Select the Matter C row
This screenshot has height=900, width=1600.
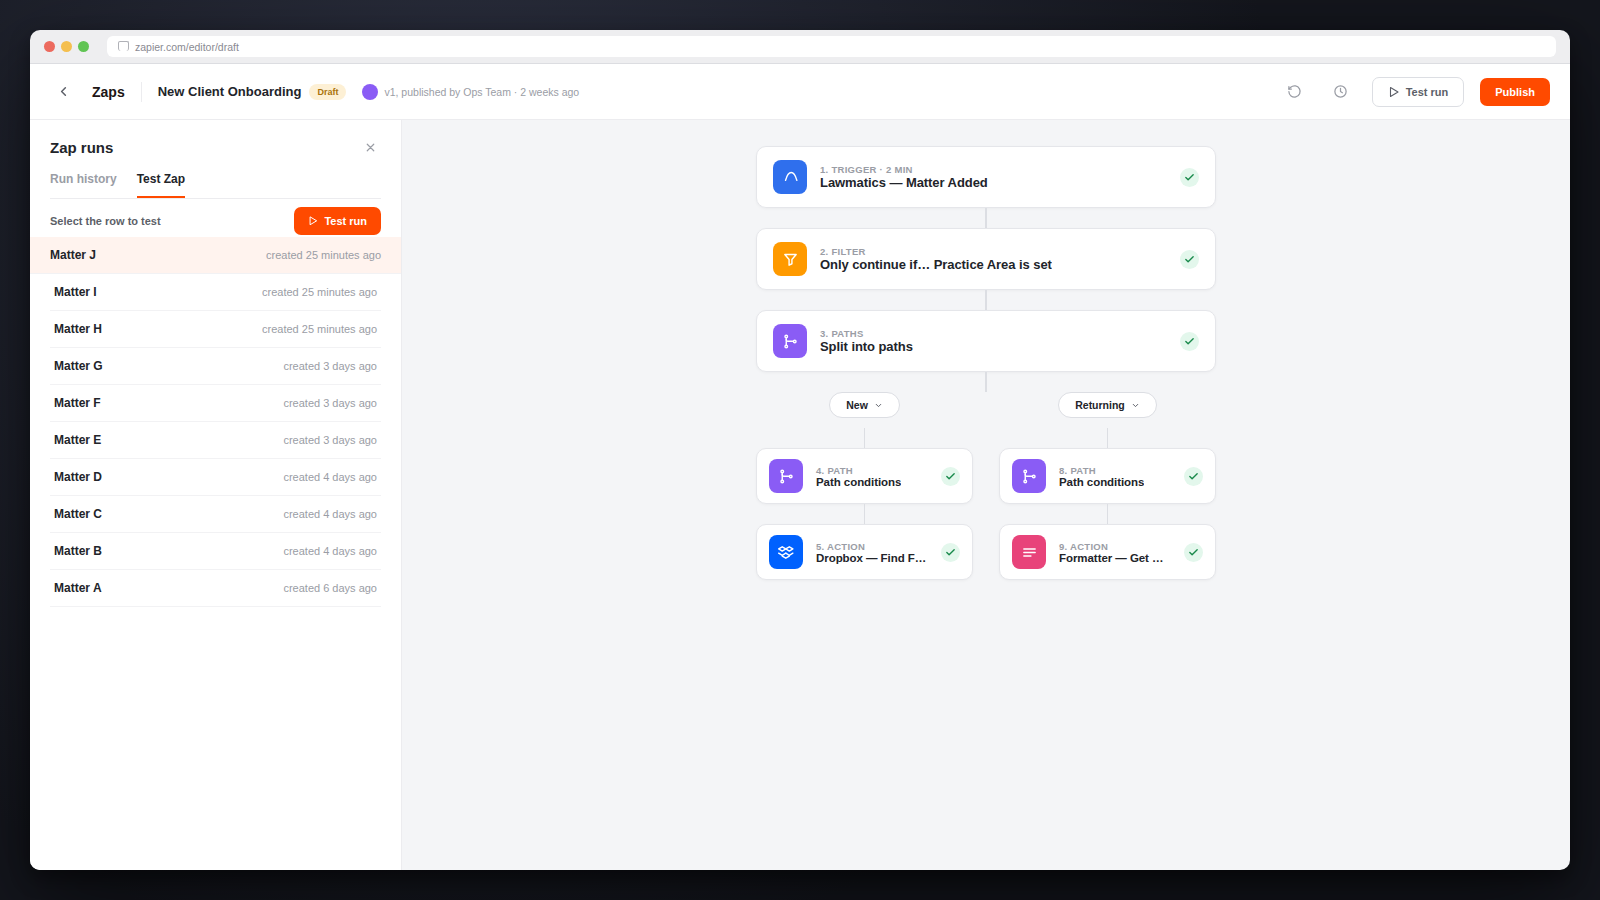click(x=215, y=514)
